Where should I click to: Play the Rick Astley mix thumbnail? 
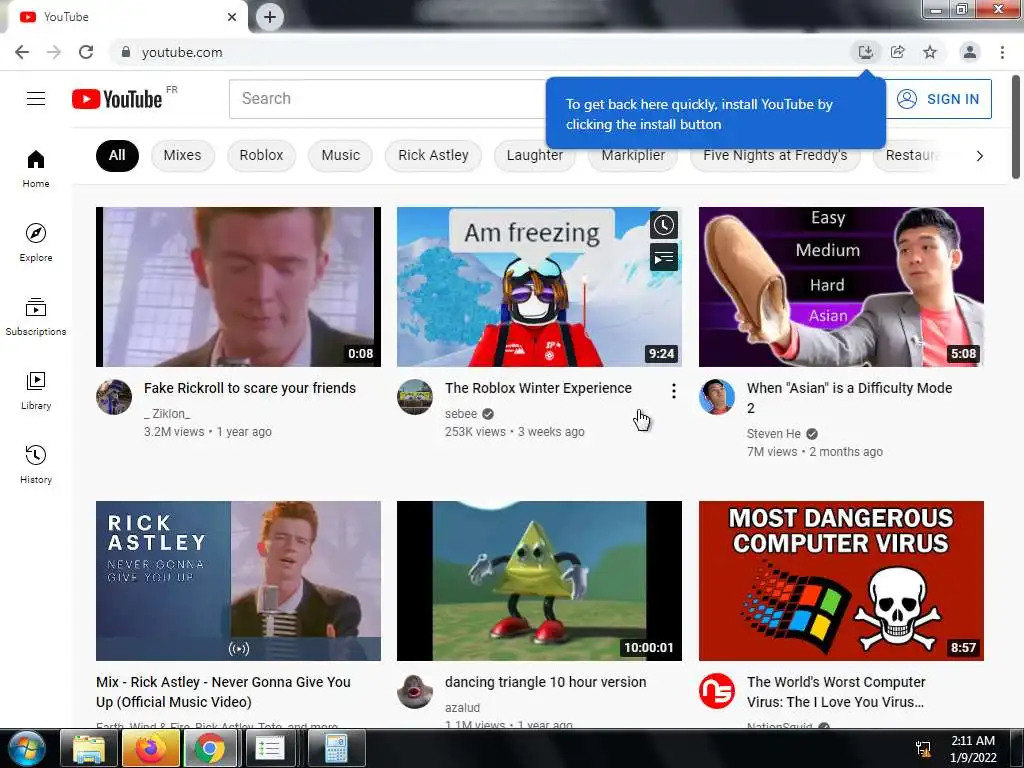pos(238,581)
